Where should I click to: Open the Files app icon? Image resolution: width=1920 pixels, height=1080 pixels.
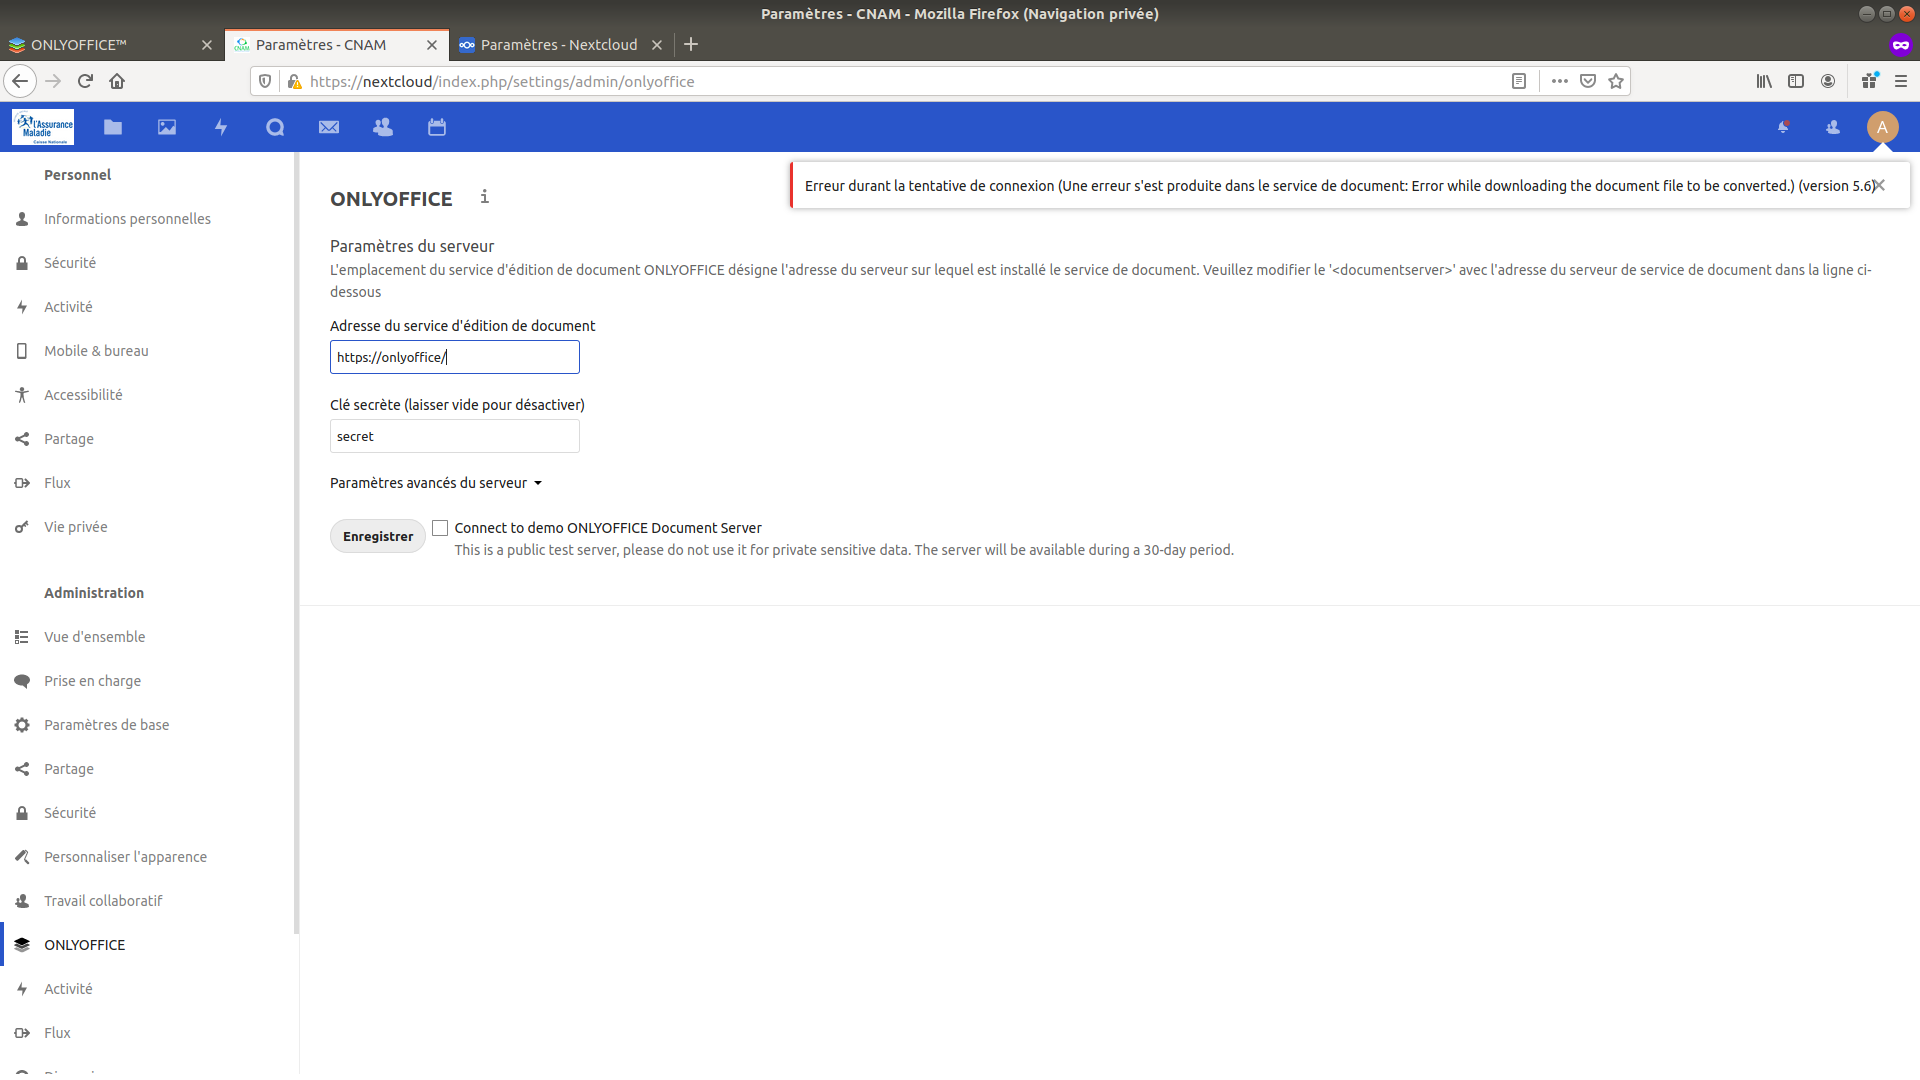(112, 127)
